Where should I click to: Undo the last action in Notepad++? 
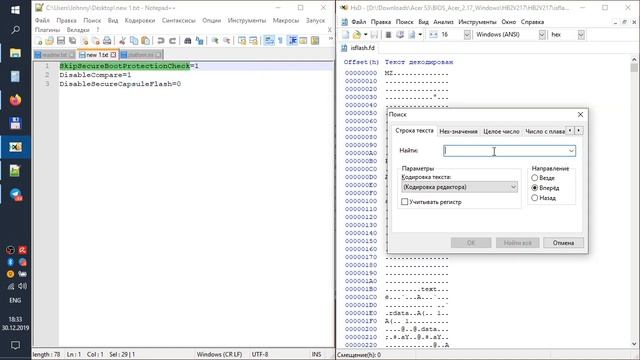(x=161, y=40)
